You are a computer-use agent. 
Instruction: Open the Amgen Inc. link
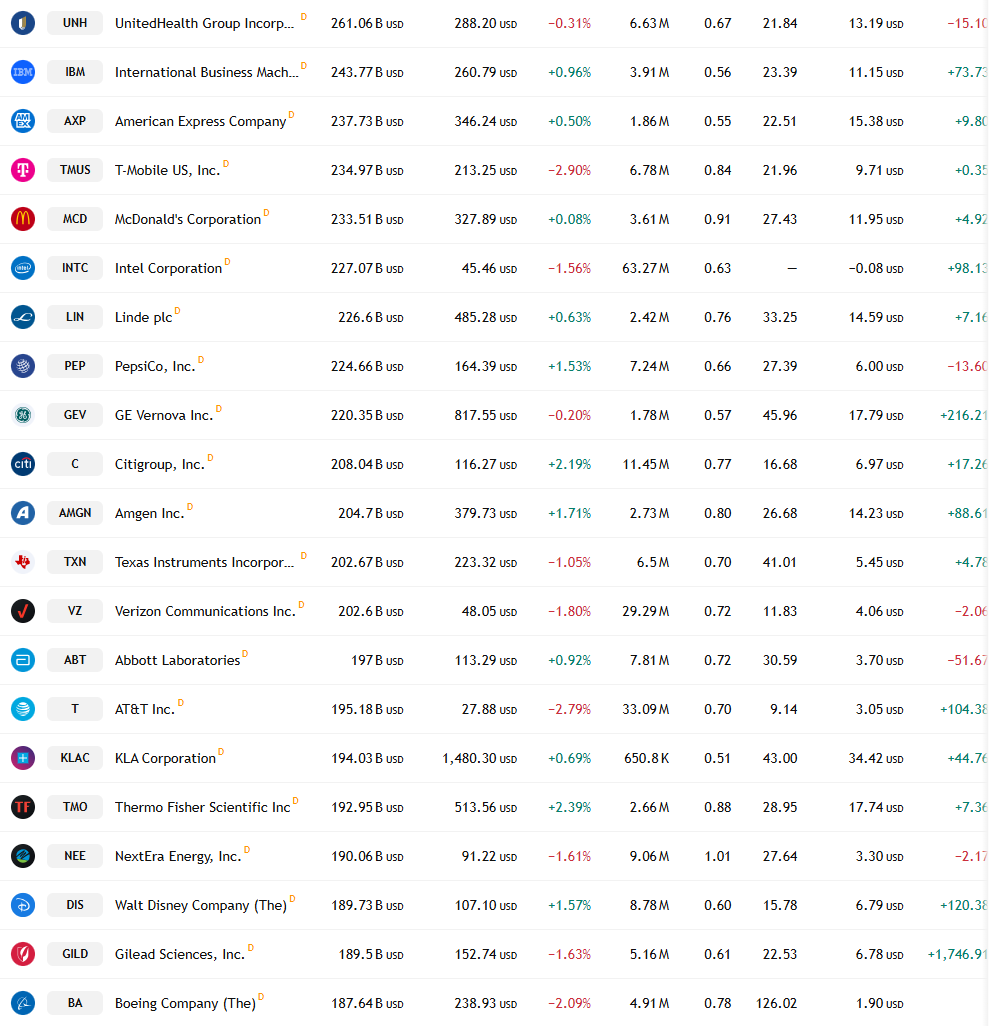(149, 514)
